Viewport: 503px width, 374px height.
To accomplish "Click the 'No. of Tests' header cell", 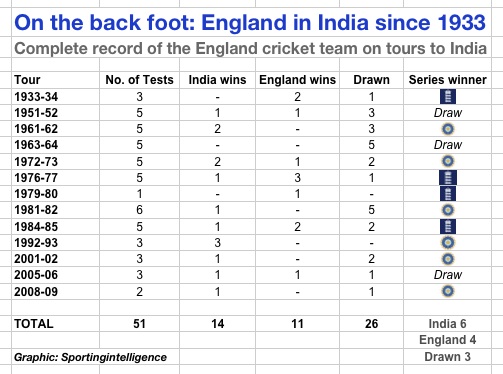I will [139, 80].
